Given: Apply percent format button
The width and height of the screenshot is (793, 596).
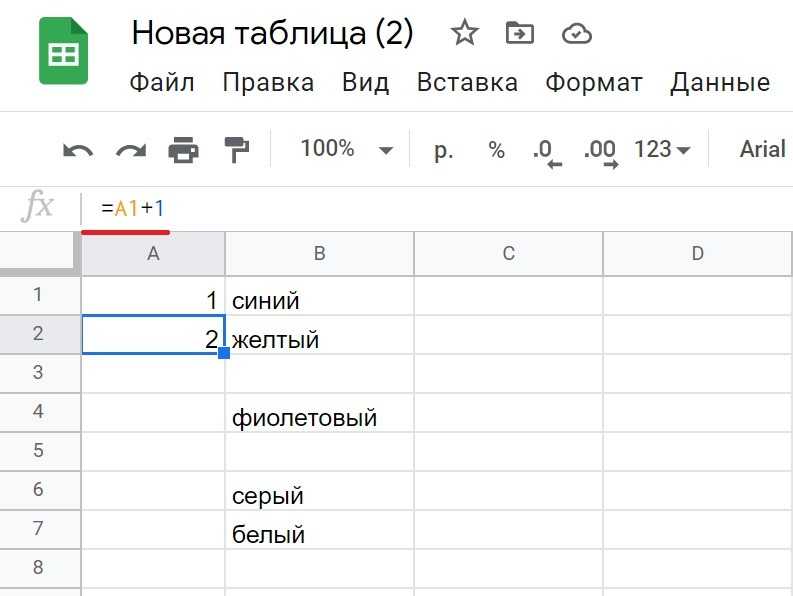Looking at the screenshot, I should [497, 150].
